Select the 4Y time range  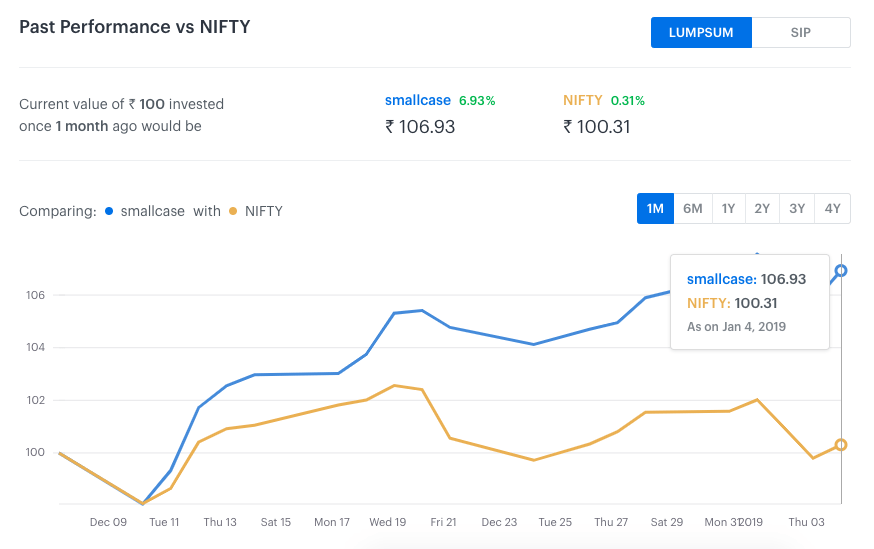(x=832, y=208)
